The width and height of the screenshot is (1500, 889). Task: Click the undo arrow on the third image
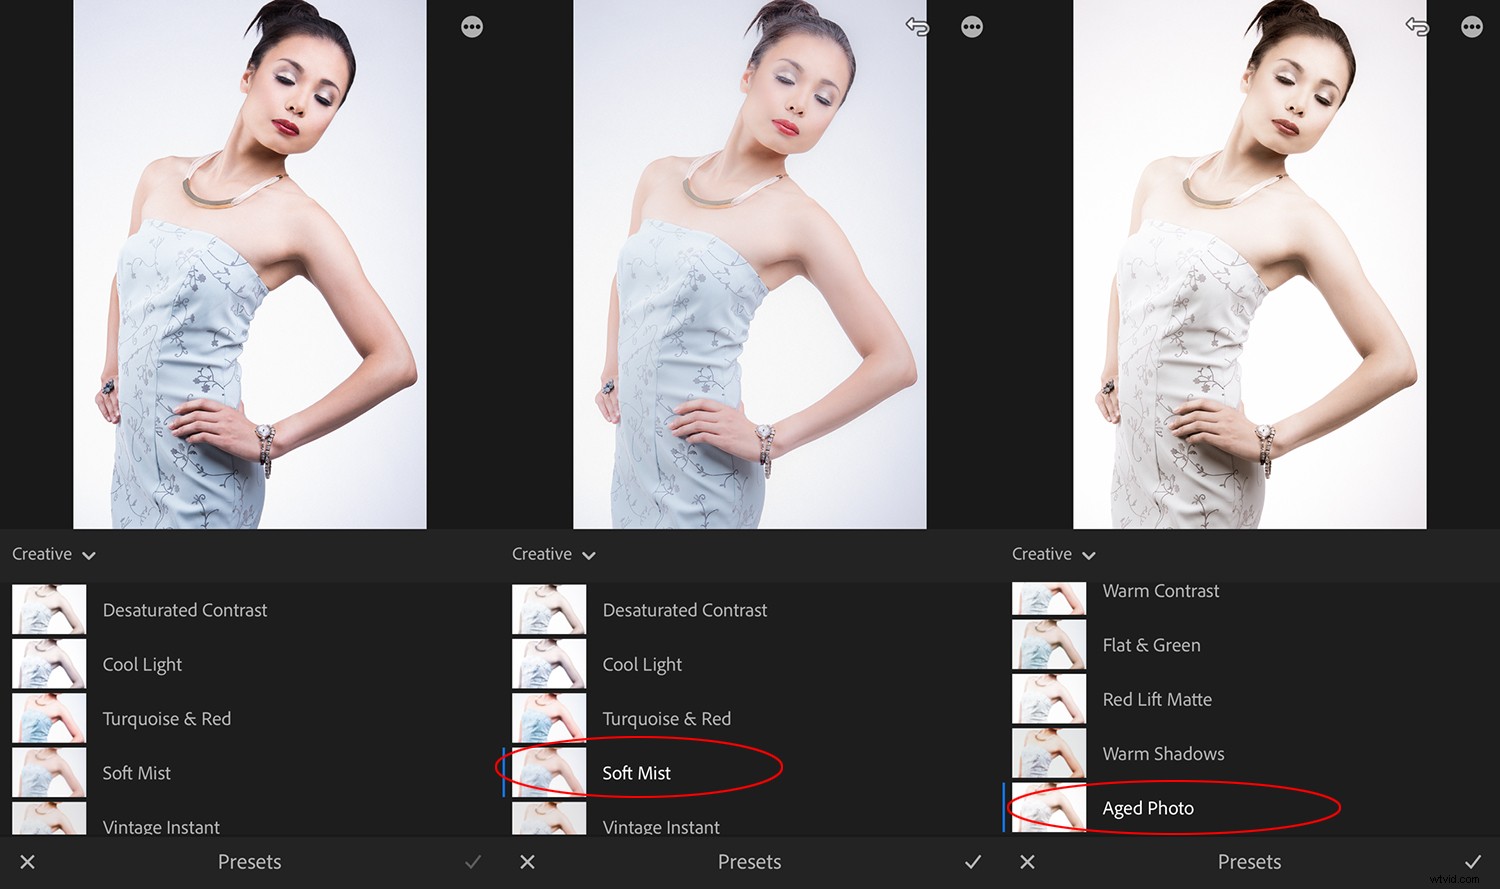coord(1417,27)
